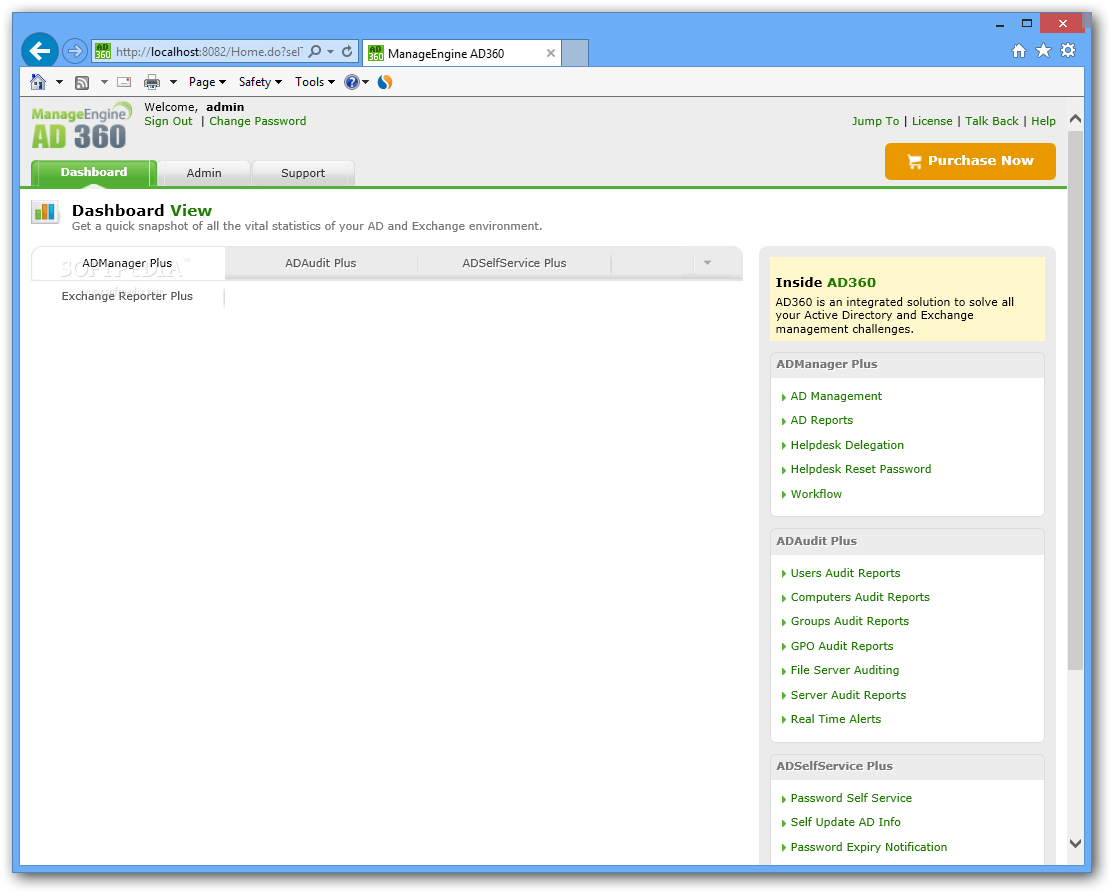
Task: Open Password Expiry Notification link
Action: pyautogui.click(x=869, y=848)
